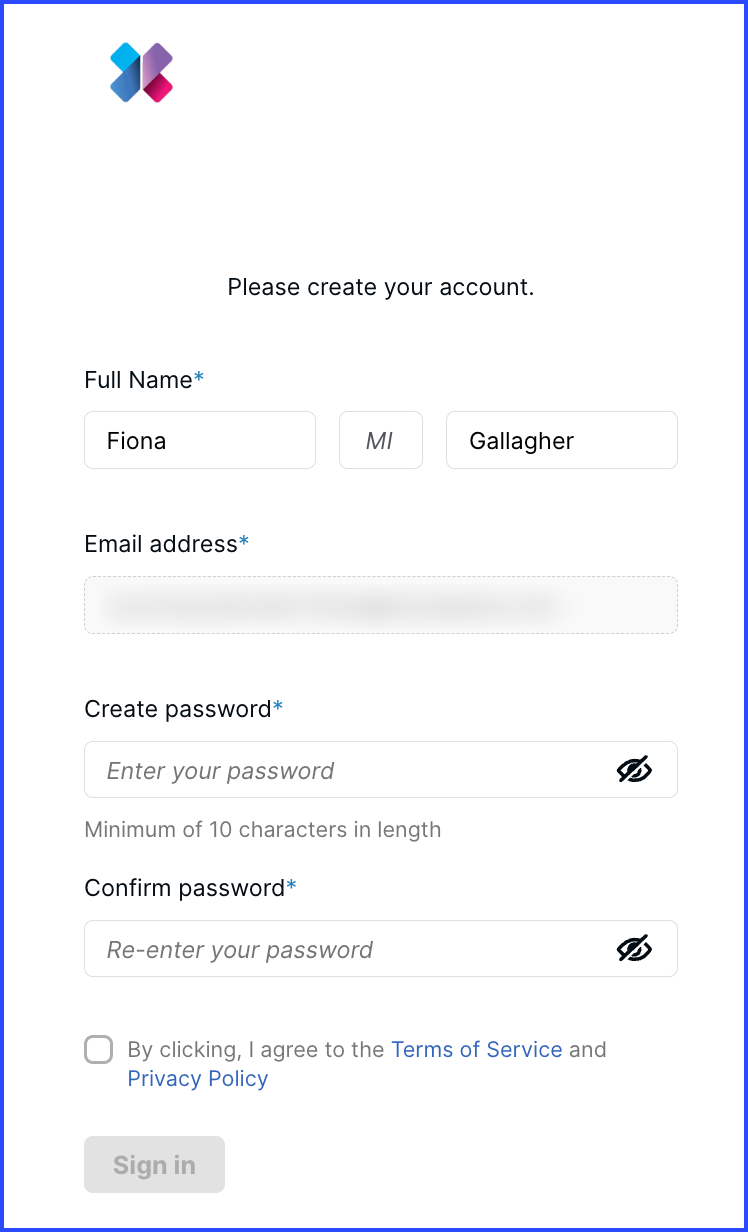The width and height of the screenshot is (748, 1232).
Task: Click the Please create your account heading
Action: 381,288
